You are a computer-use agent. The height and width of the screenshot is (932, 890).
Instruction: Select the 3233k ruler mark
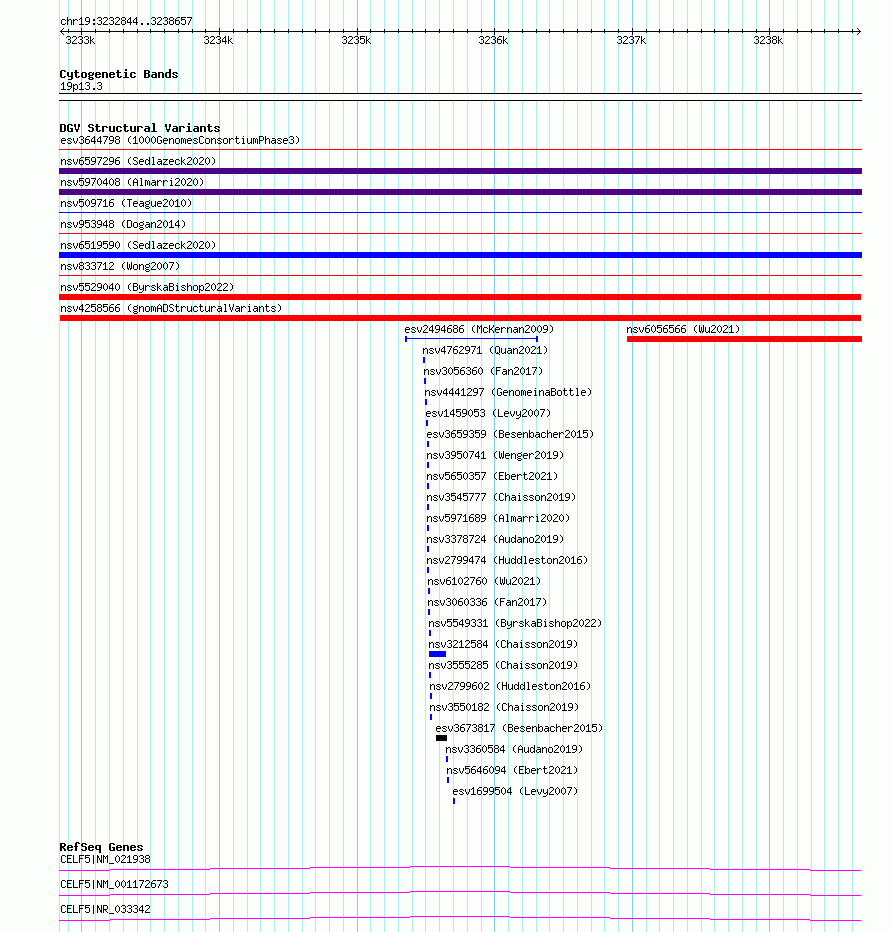80,40
